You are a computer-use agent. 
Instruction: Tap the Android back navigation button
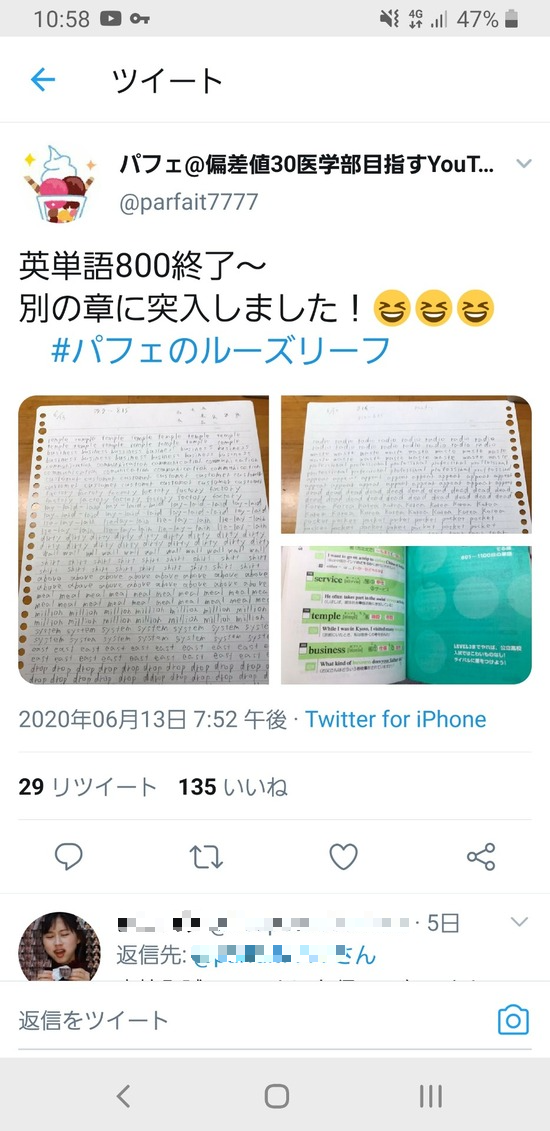[x=123, y=1096]
